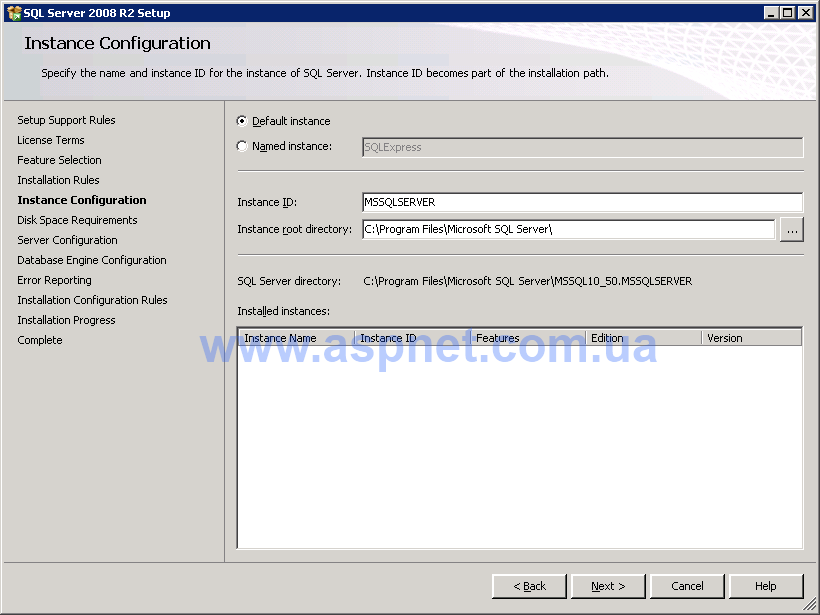Proceed with the Next button
This screenshot has width=820, height=615.
[x=608, y=586]
